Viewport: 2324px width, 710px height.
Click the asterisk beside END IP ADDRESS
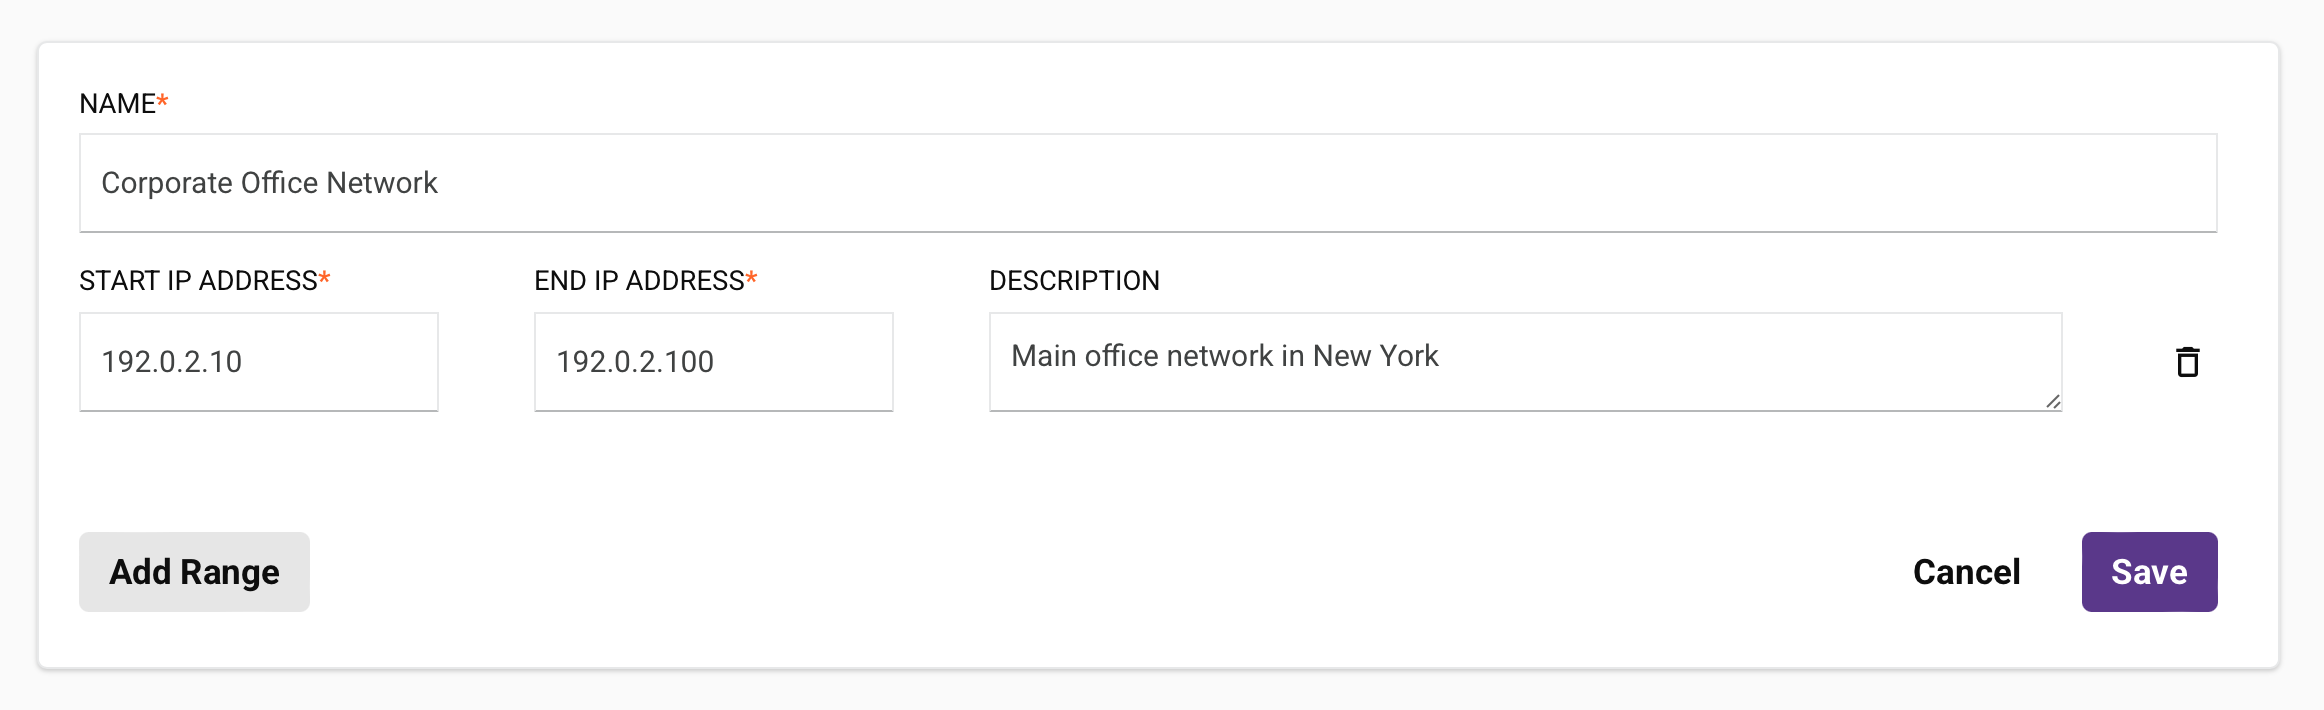[751, 279]
